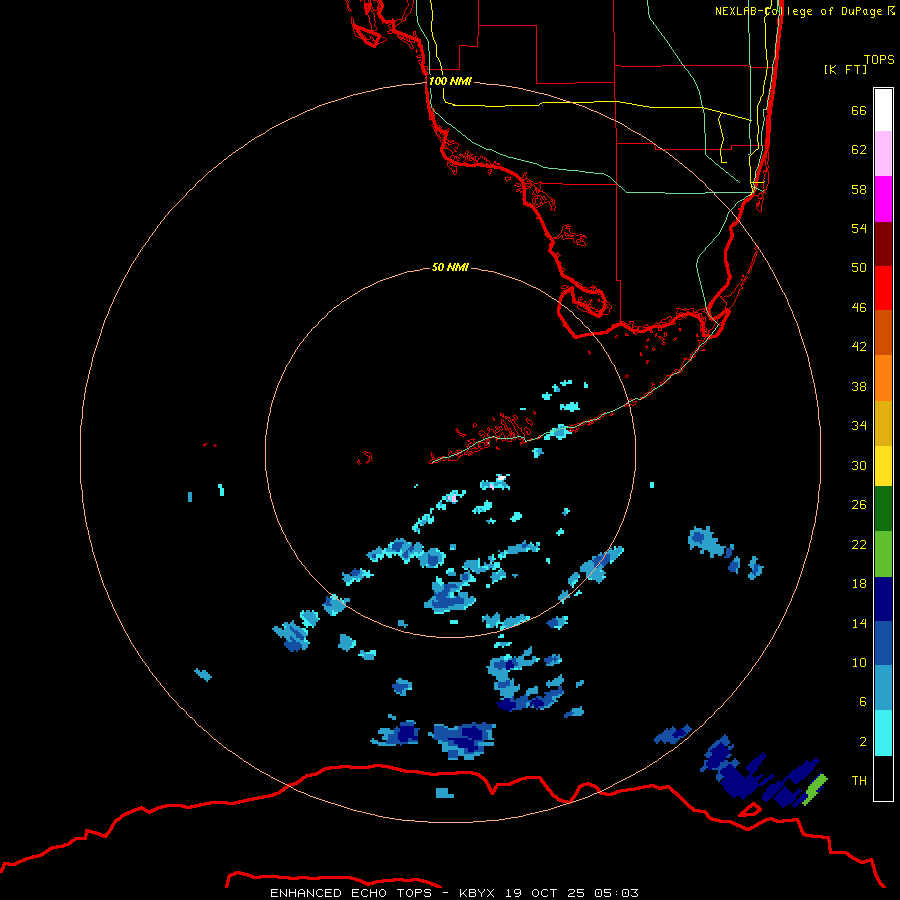The height and width of the screenshot is (900, 900).
Task: Click the 58 legend value
Action: click(859, 189)
